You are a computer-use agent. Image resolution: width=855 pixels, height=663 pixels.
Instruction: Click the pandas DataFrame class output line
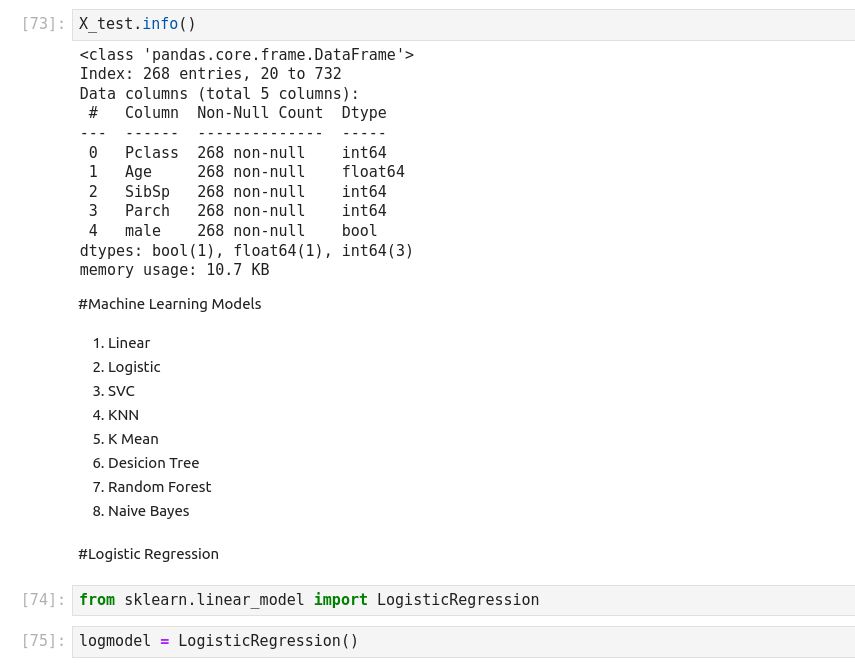tap(246, 55)
